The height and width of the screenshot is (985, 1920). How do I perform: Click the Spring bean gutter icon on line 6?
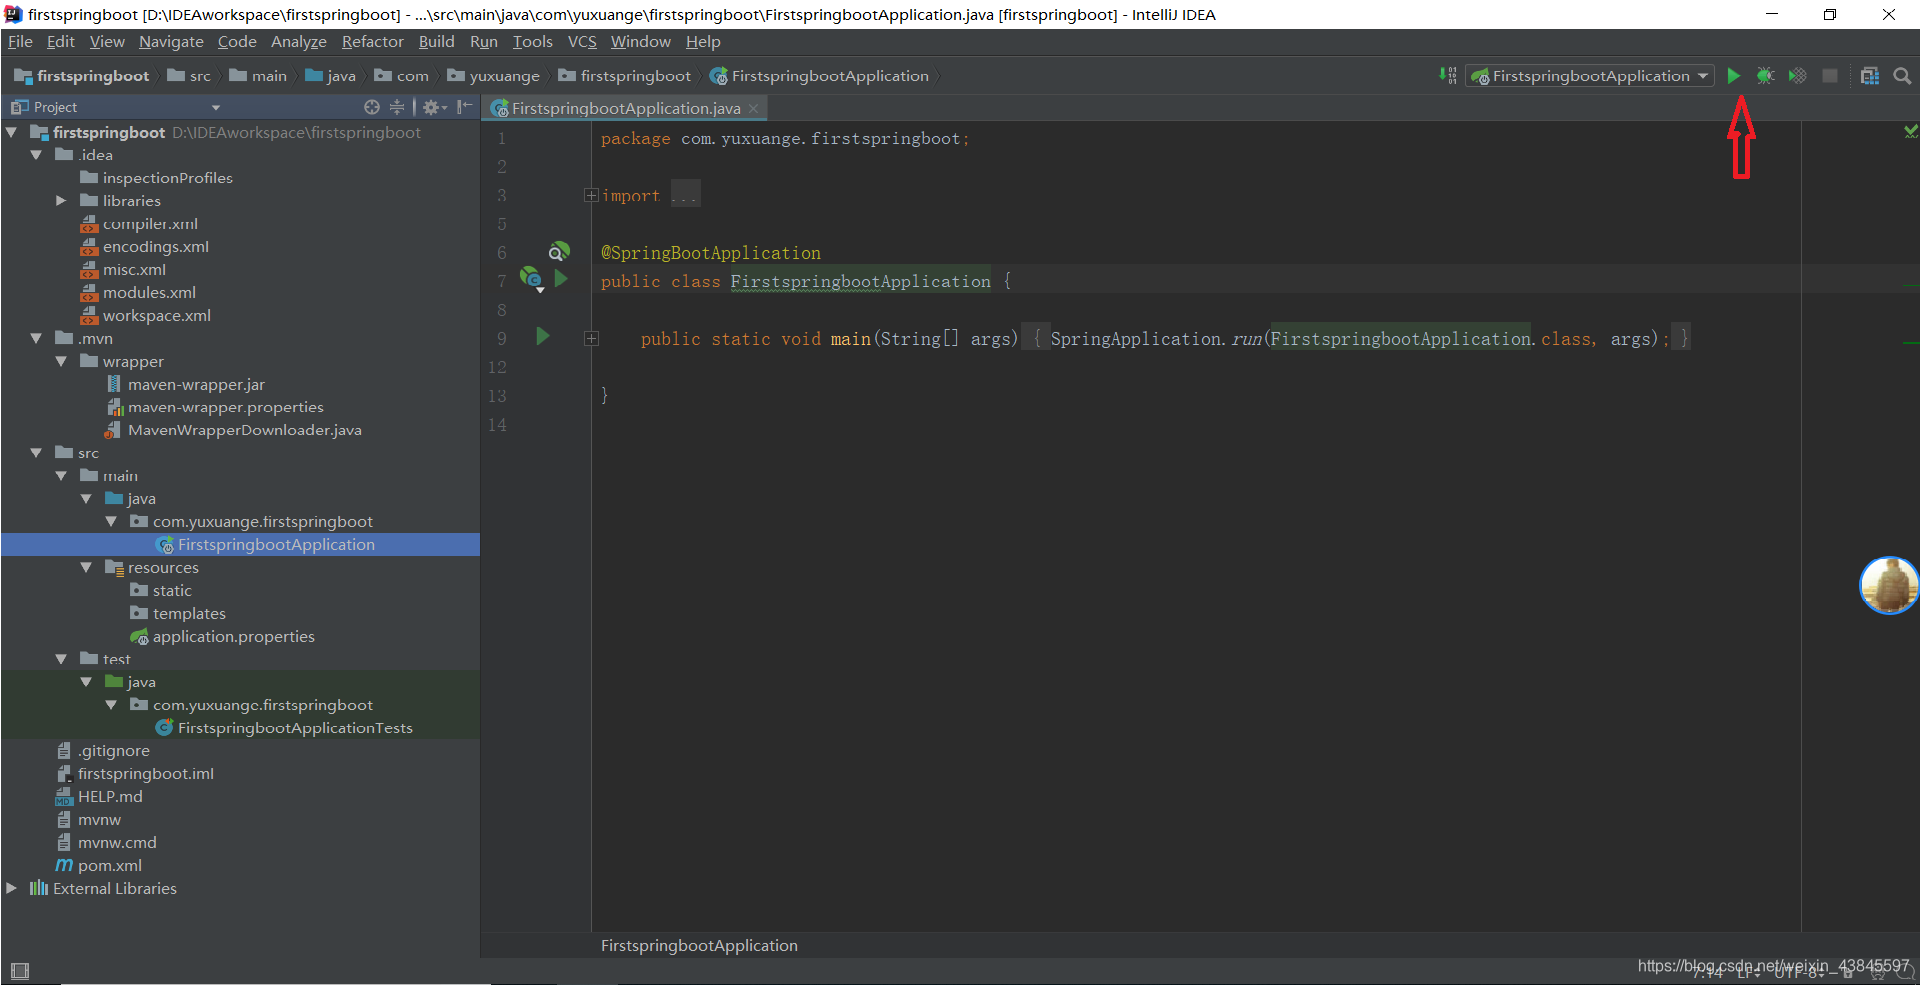(x=559, y=251)
